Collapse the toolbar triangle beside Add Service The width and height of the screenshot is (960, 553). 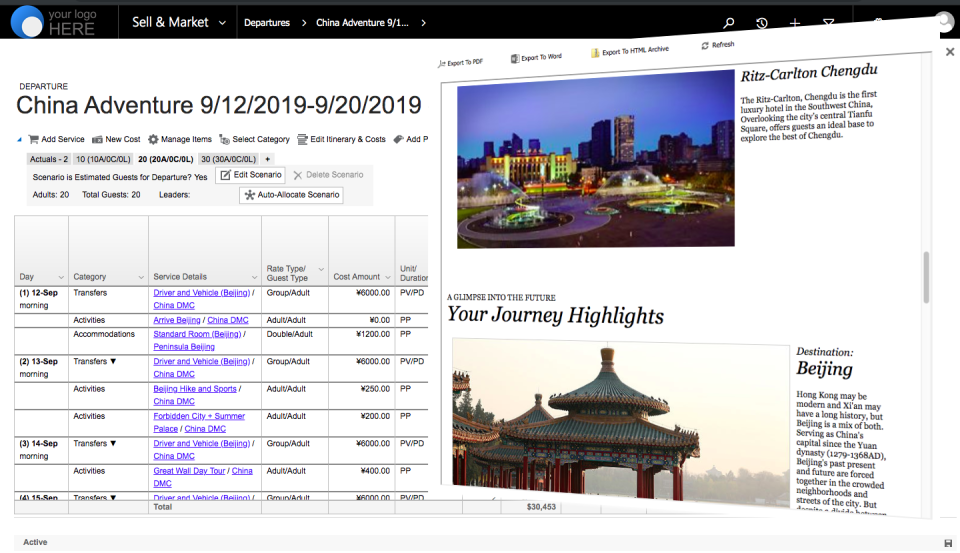19,140
